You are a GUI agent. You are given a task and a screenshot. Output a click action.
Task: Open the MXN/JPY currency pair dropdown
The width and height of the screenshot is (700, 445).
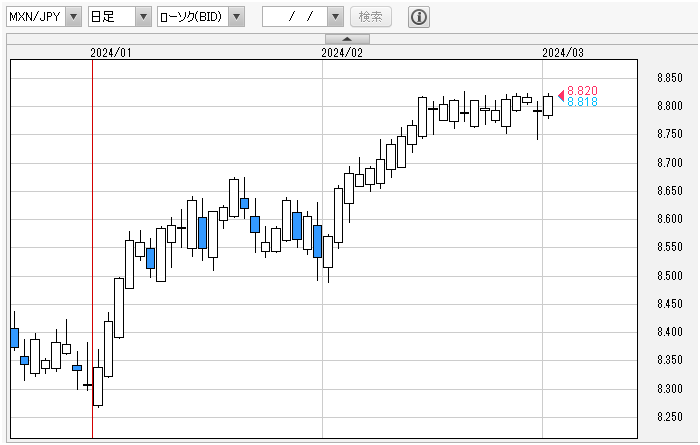[44, 17]
